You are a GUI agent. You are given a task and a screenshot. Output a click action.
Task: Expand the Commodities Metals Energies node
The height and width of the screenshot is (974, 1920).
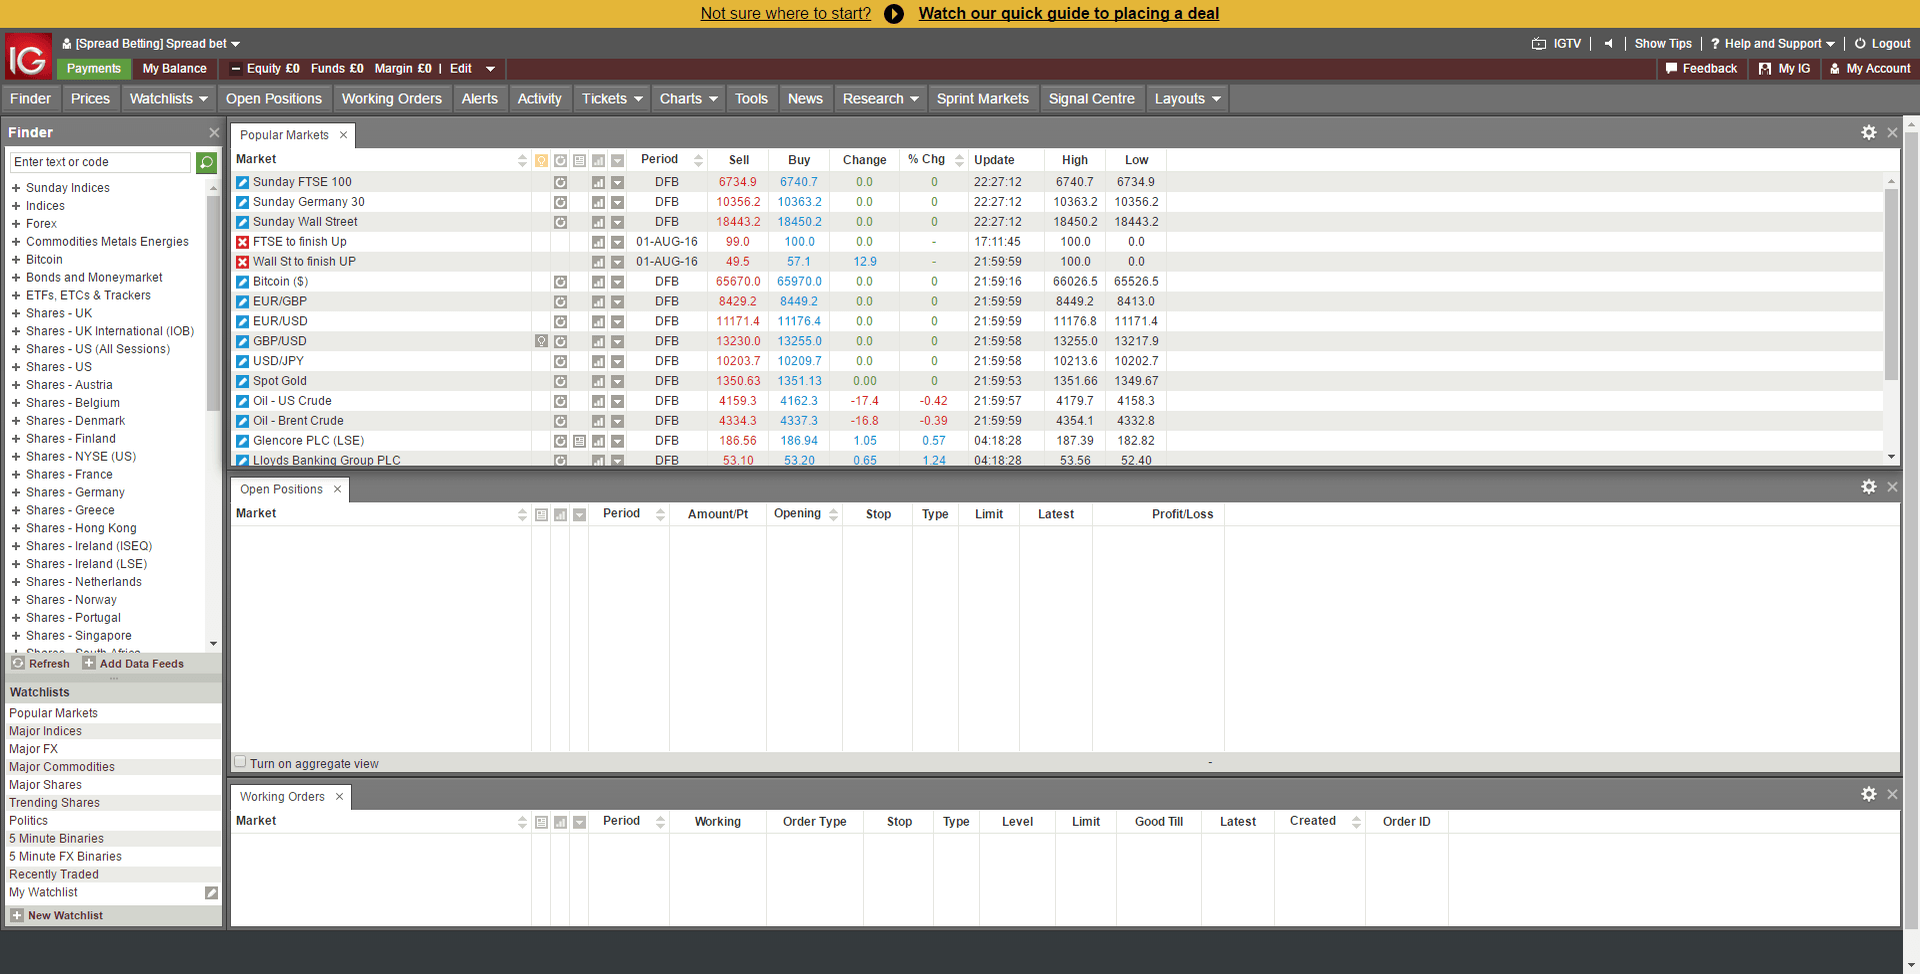click(x=16, y=242)
